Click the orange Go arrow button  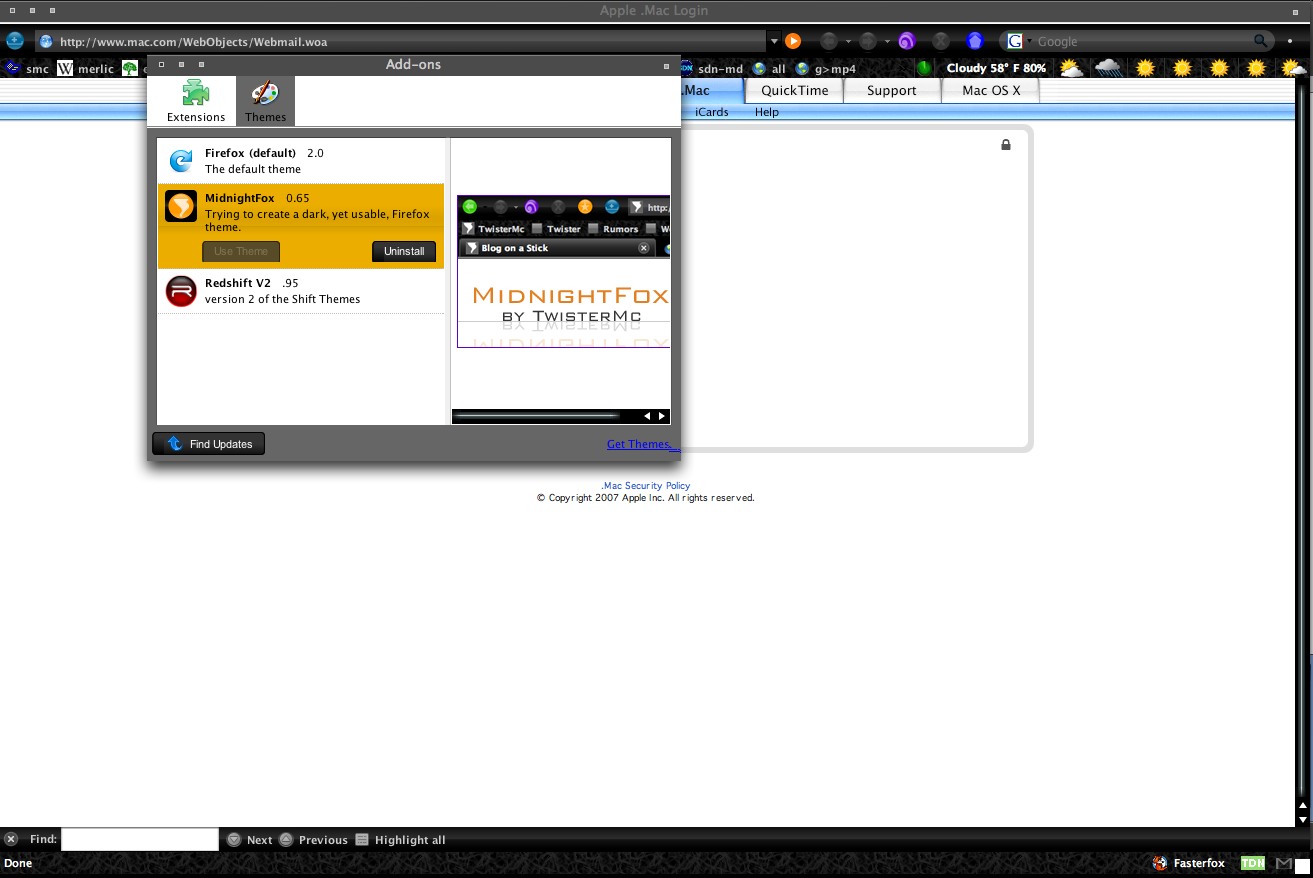click(x=792, y=41)
